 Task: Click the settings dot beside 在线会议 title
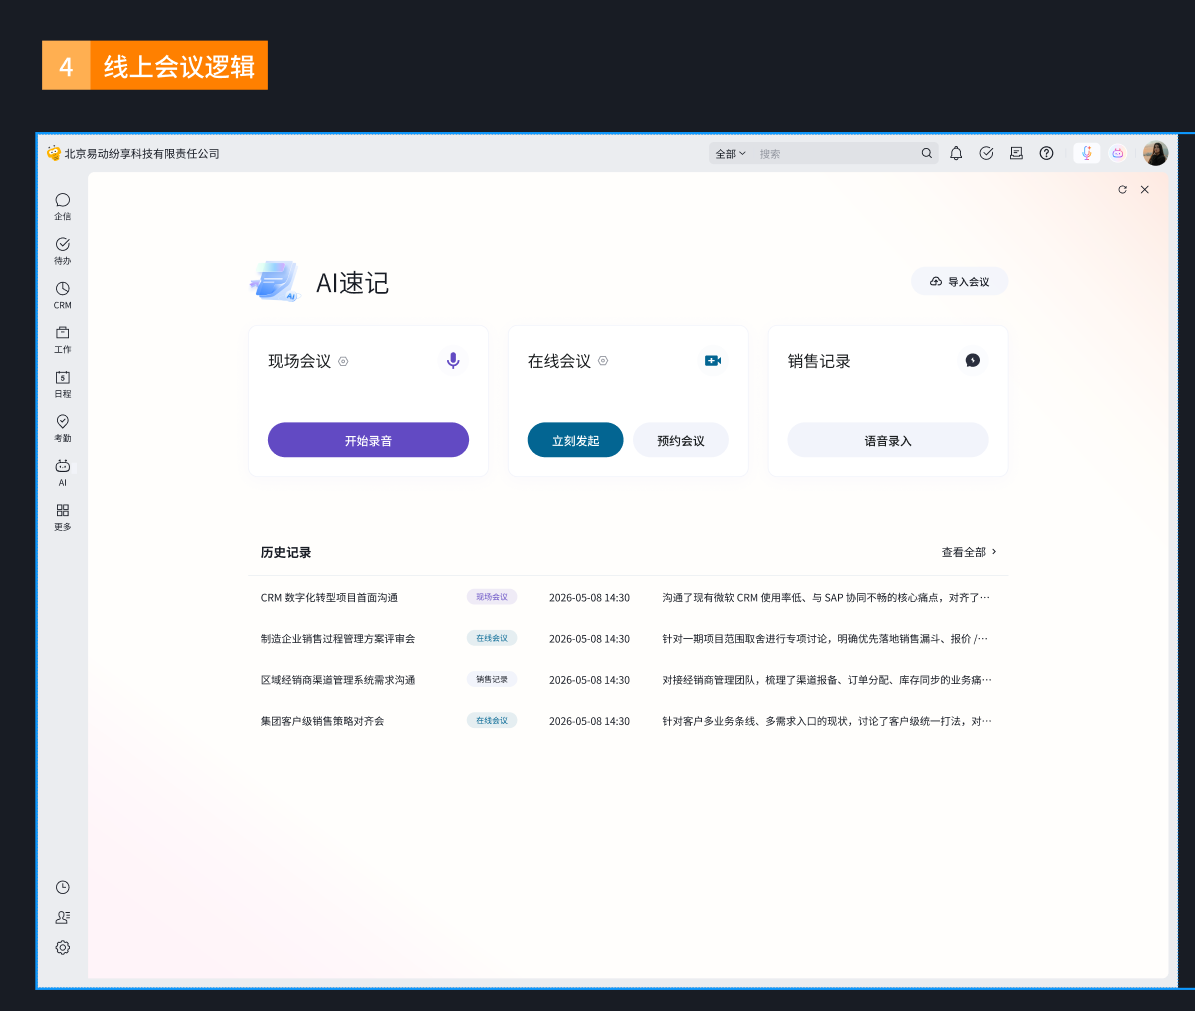[x=603, y=361]
